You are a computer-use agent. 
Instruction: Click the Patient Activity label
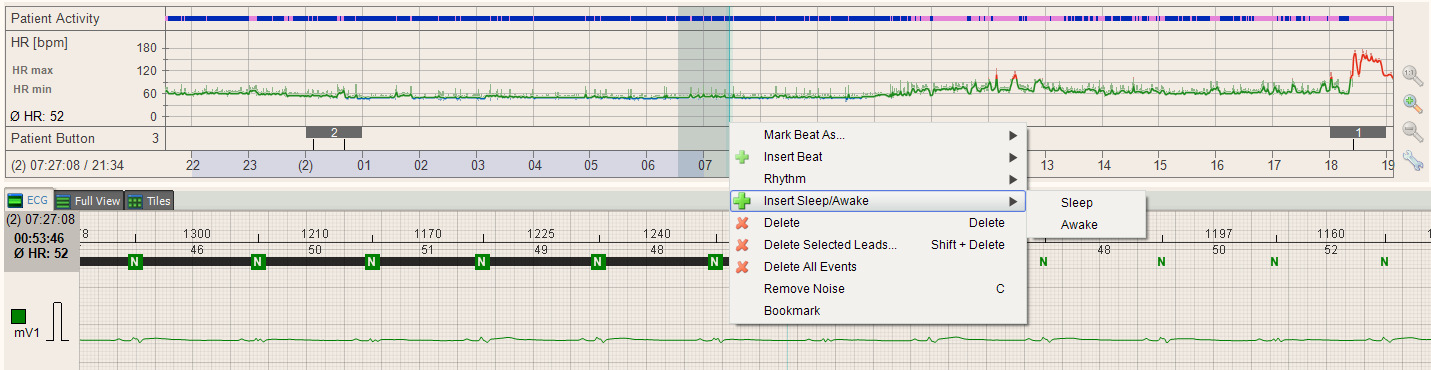coord(55,19)
